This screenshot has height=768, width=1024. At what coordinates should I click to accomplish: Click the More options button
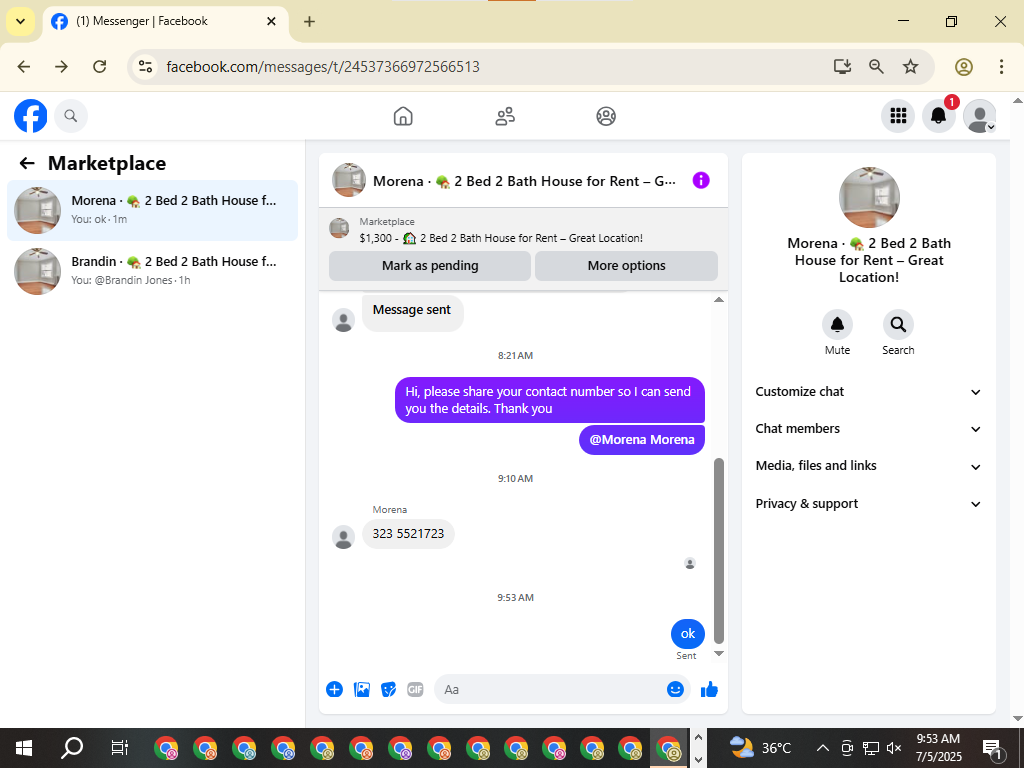coord(626,266)
